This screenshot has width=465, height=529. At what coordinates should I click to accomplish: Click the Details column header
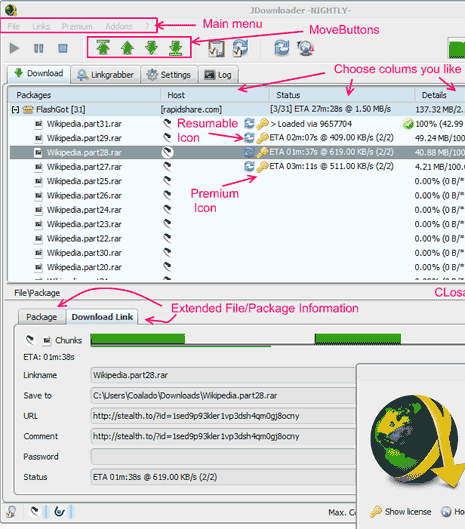click(440, 95)
